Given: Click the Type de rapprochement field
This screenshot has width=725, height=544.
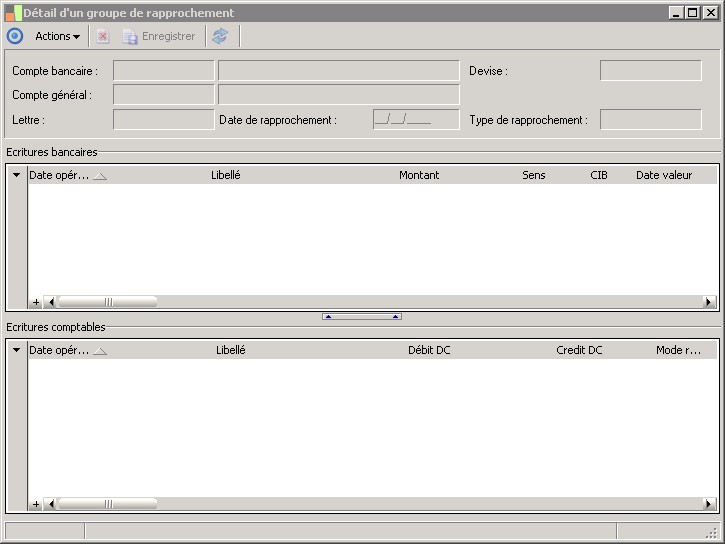Looking at the screenshot, I should click(651, 119).
